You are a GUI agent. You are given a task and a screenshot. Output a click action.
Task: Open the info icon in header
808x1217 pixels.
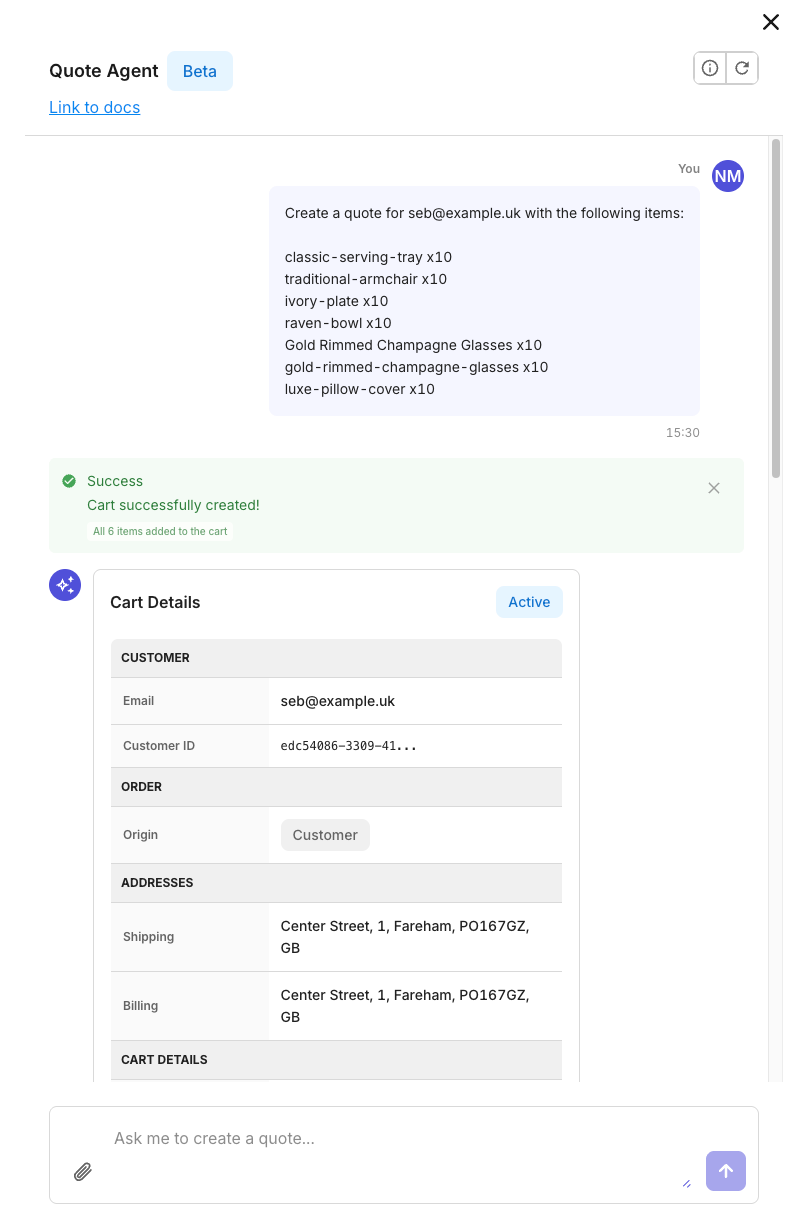click(x=710, y=68)
